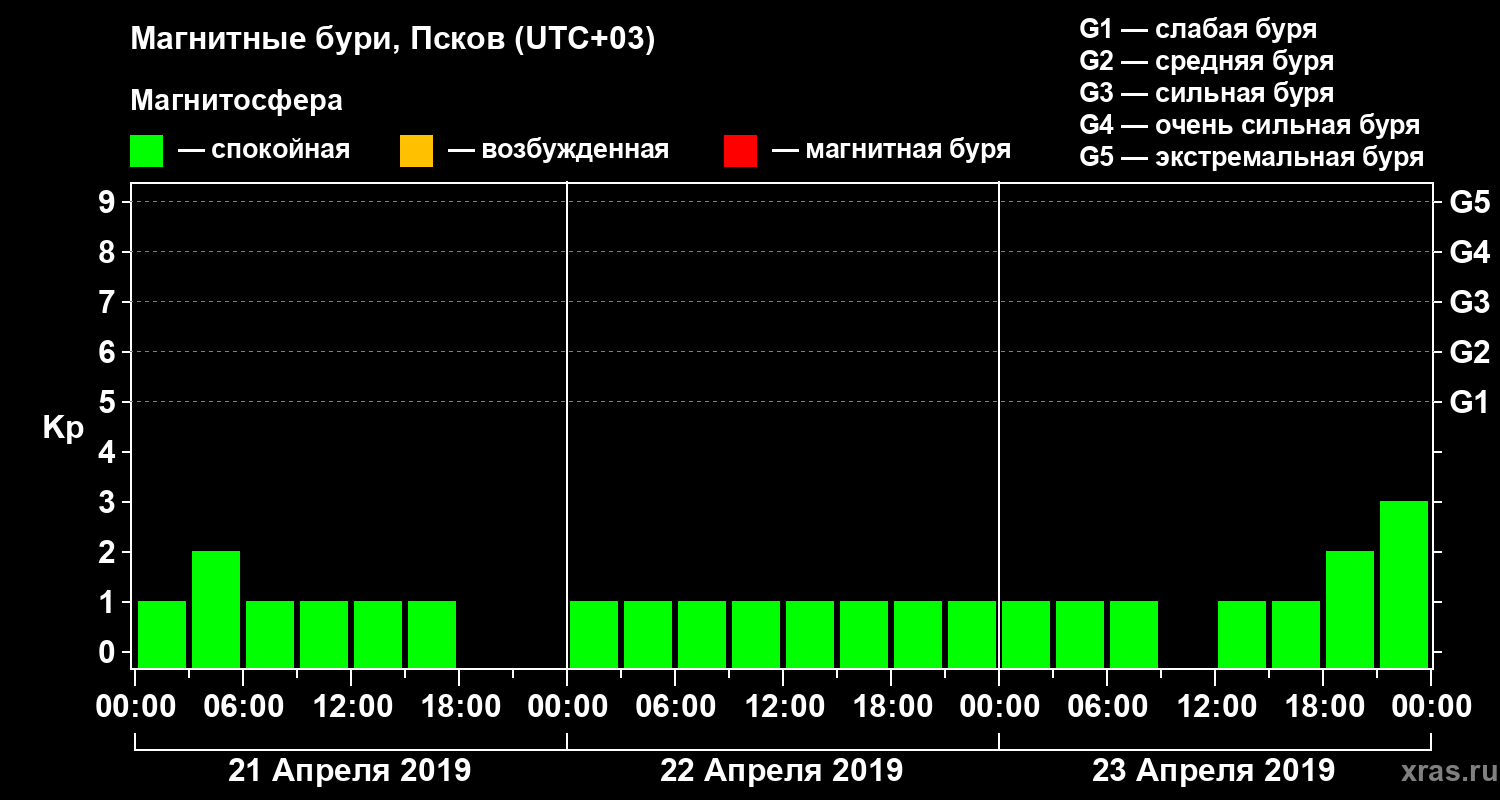Click the date label '23 Апреля 2019'

pyautogui.click(x=1213, y=770)
